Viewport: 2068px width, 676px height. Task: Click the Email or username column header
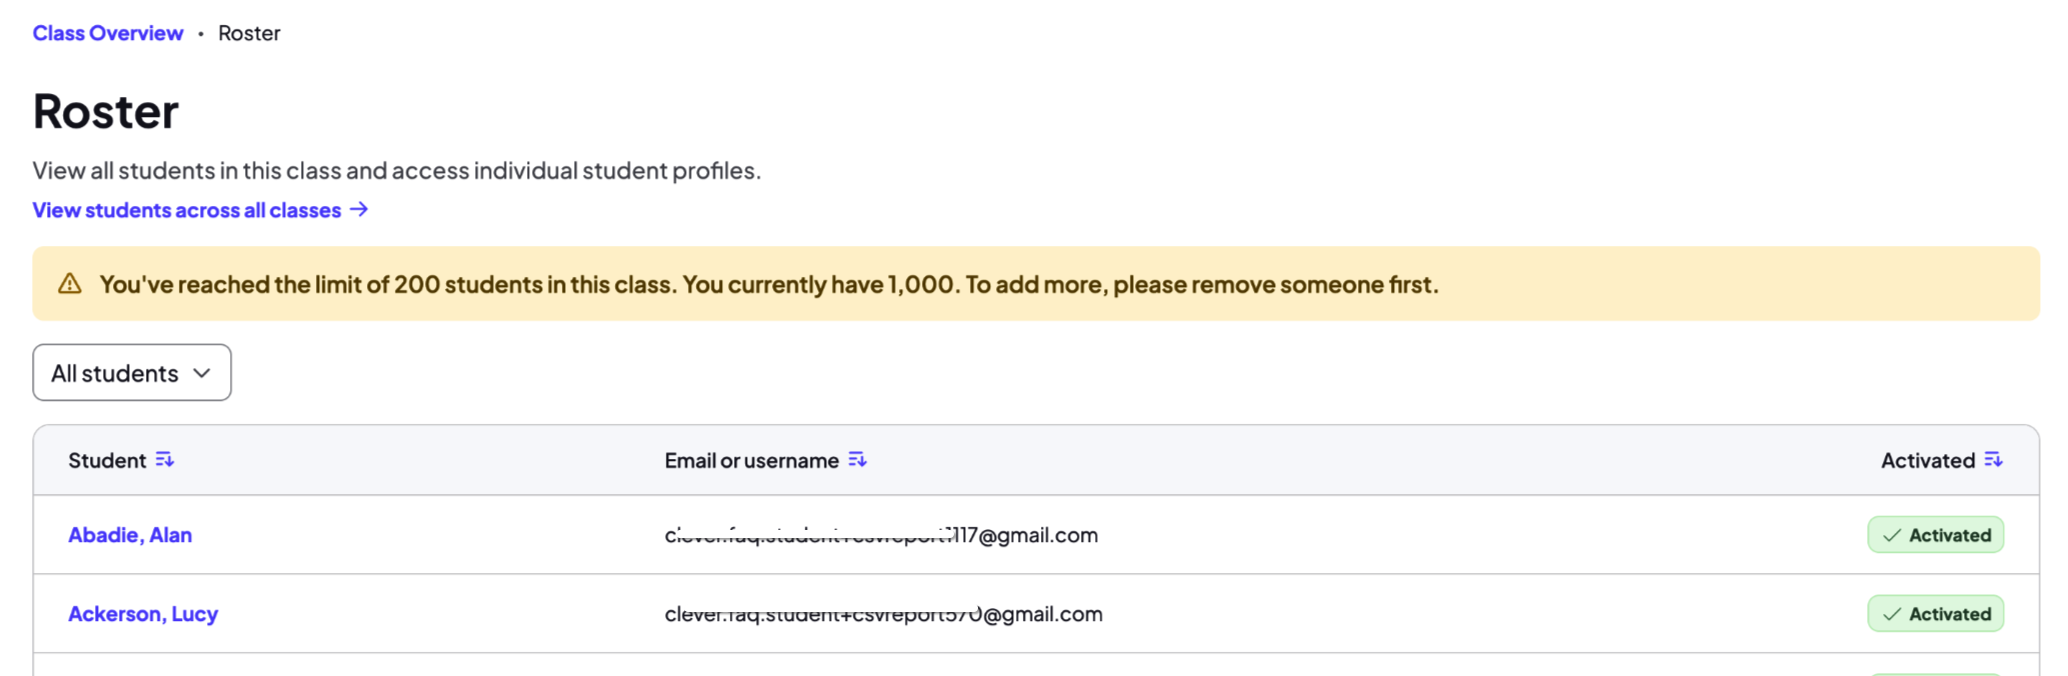(x=752, y=460)
